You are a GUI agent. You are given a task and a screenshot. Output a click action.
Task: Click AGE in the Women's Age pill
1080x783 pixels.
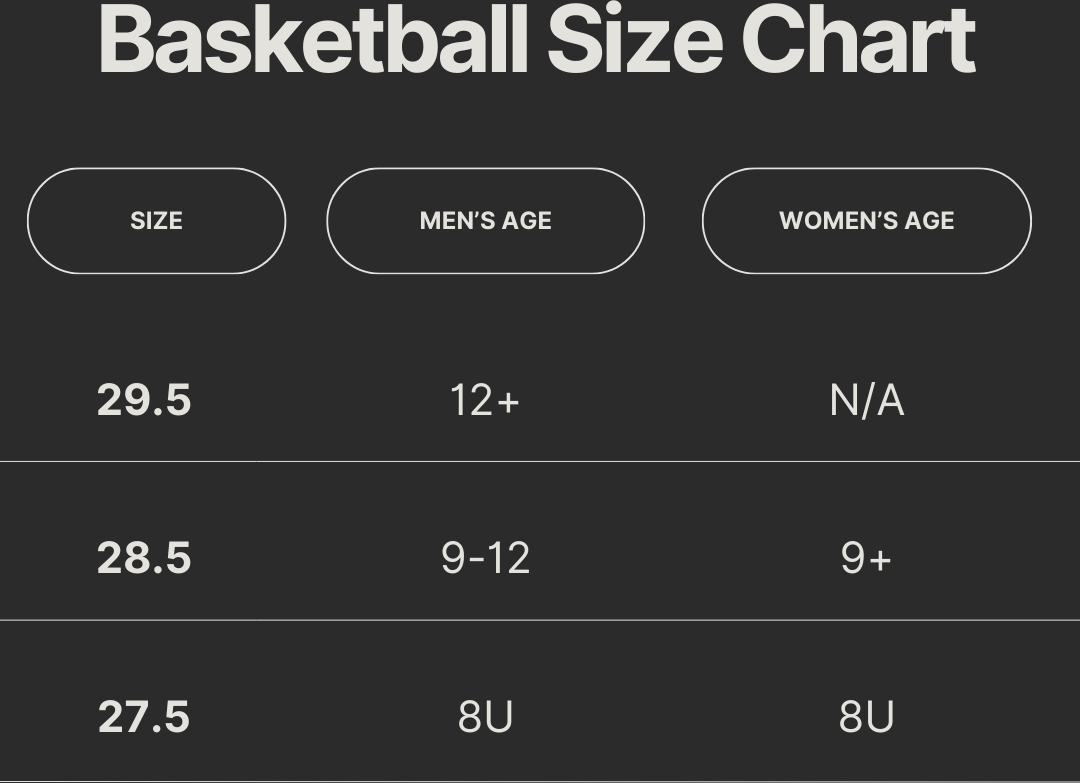[x=930, y=221]
